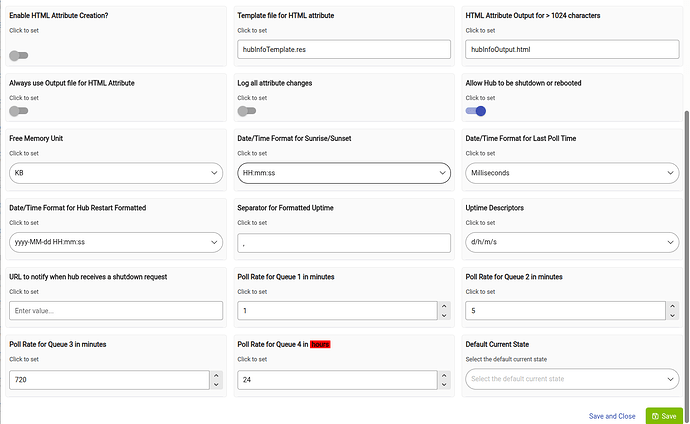Click the Separator for Formatted Uptime field
This screenshot has width=690, height=424.
pos(343,242)
